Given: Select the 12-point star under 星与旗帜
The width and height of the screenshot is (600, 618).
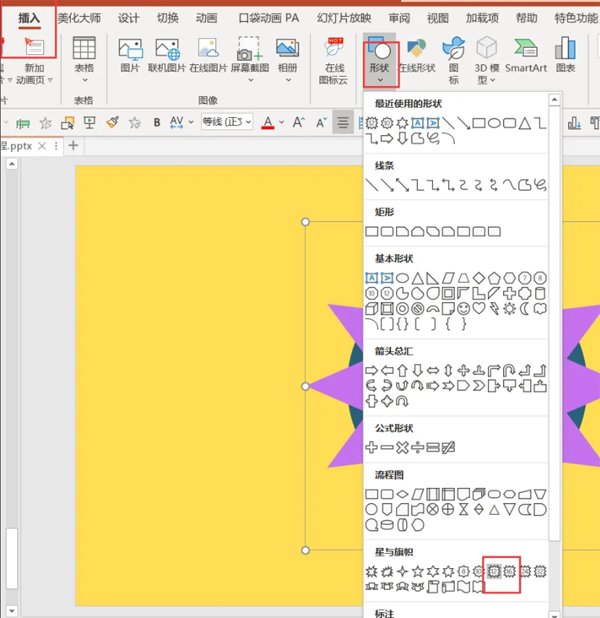Looking at the screenshot, I should (494, 571).
